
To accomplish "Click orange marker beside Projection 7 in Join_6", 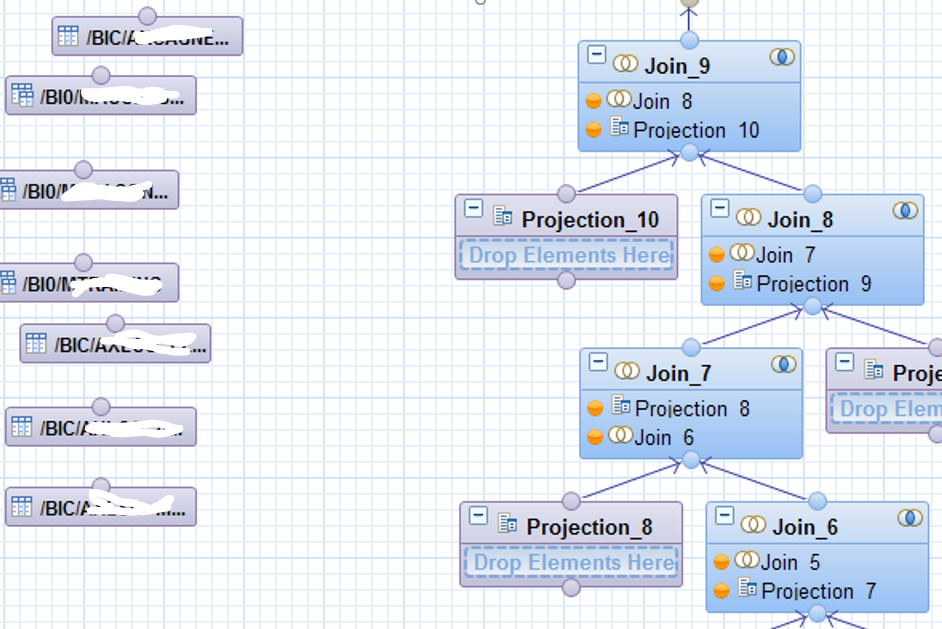I will pyautogui.click(x=722, y=591).
